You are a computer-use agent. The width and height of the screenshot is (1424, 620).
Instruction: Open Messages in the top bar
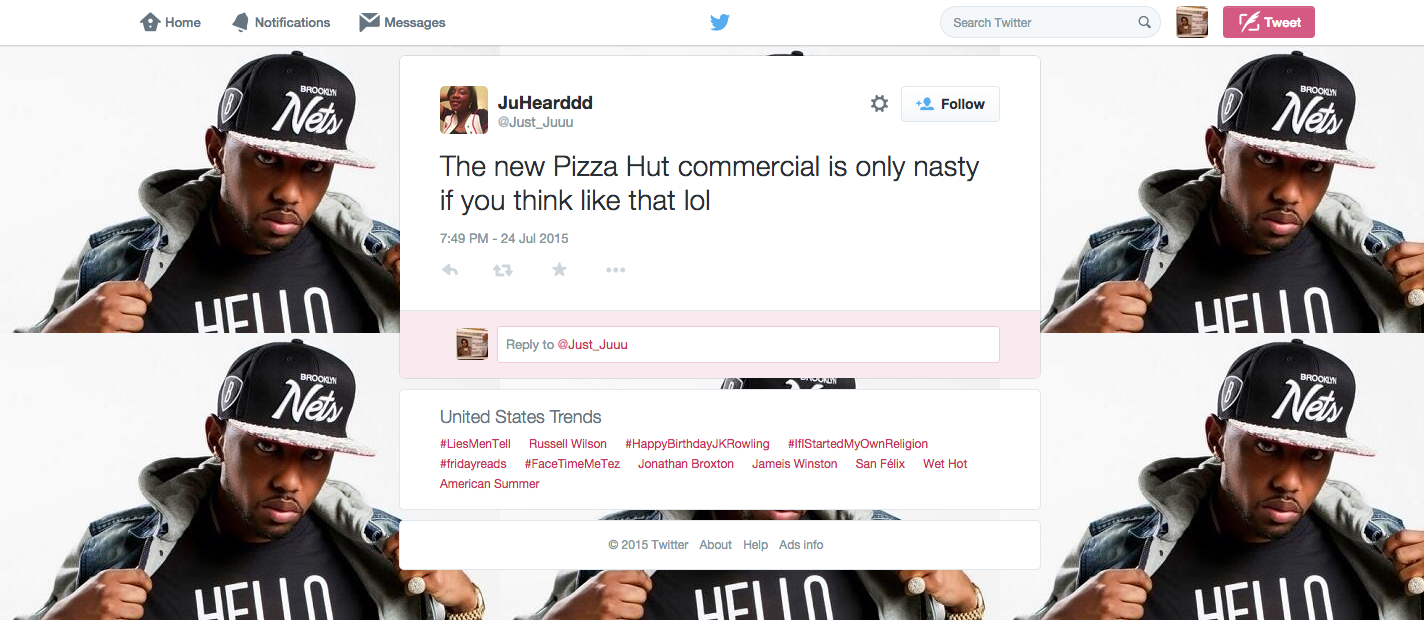tap(402, 22)
